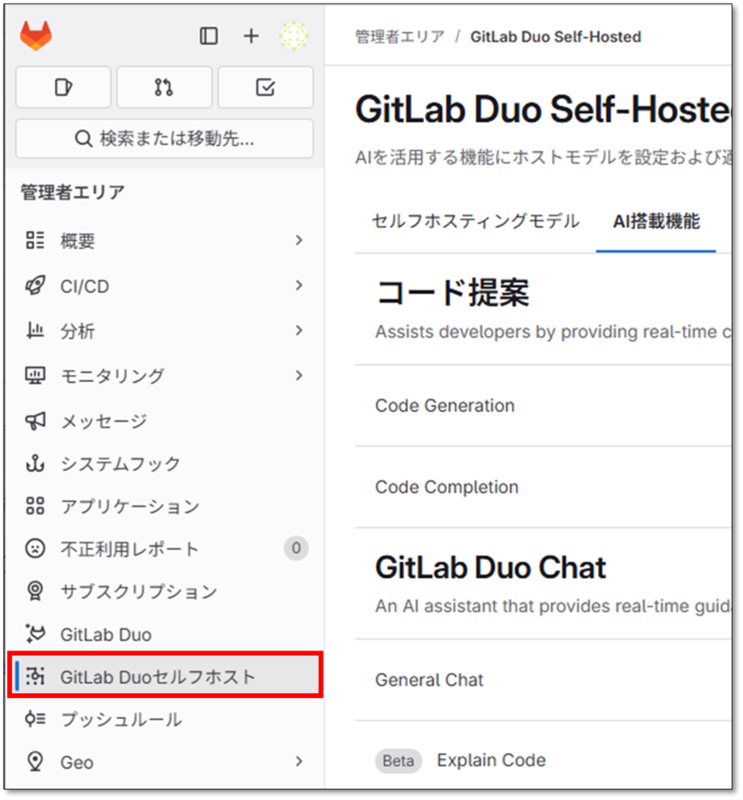
Task: Click the 不正利用レポート sad face icon
Action: [x=35, y=548]
